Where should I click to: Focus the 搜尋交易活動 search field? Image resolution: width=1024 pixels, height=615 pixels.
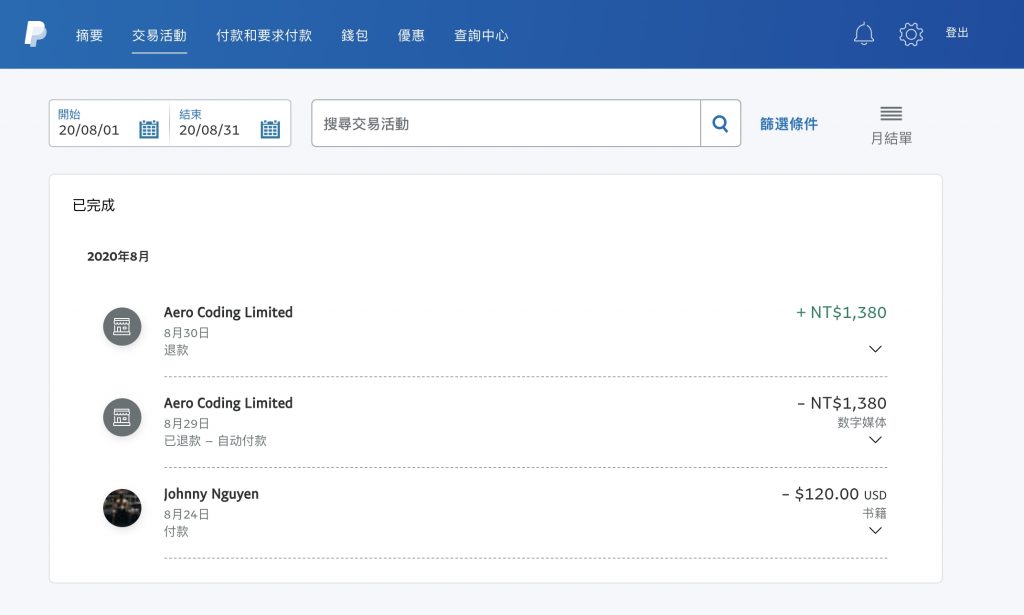[x=506, y=123]
